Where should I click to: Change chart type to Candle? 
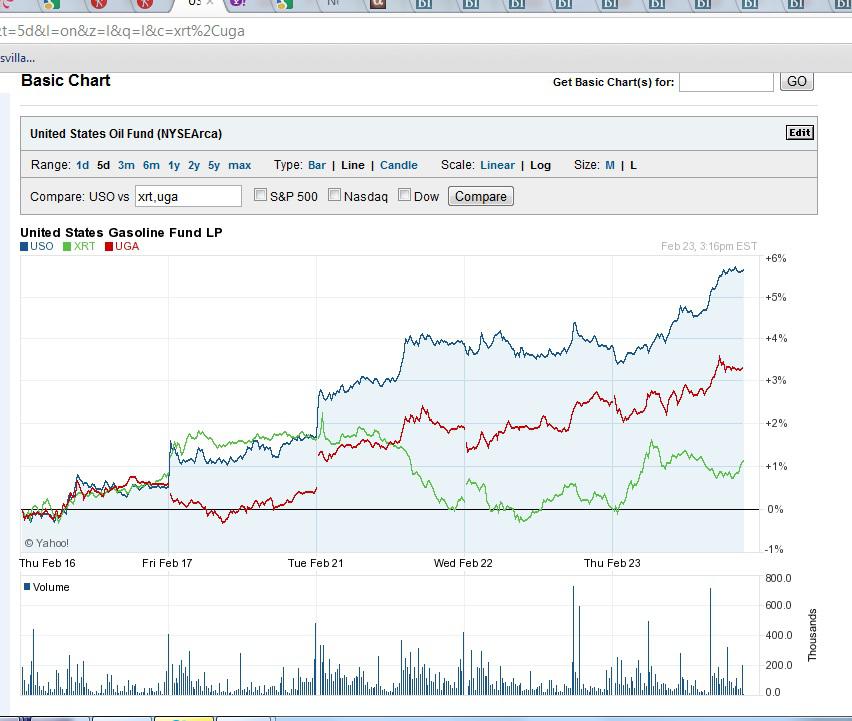point(399,165)
